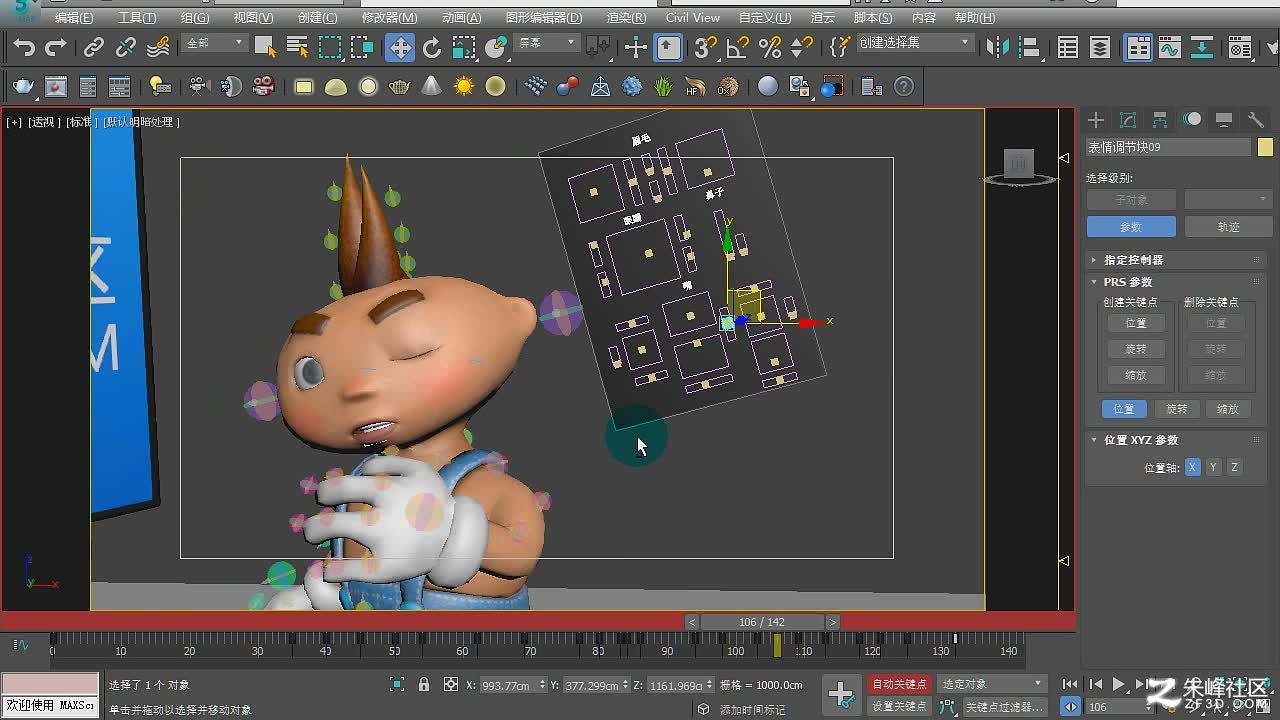Click the sun light icon

tap(464, 87)
